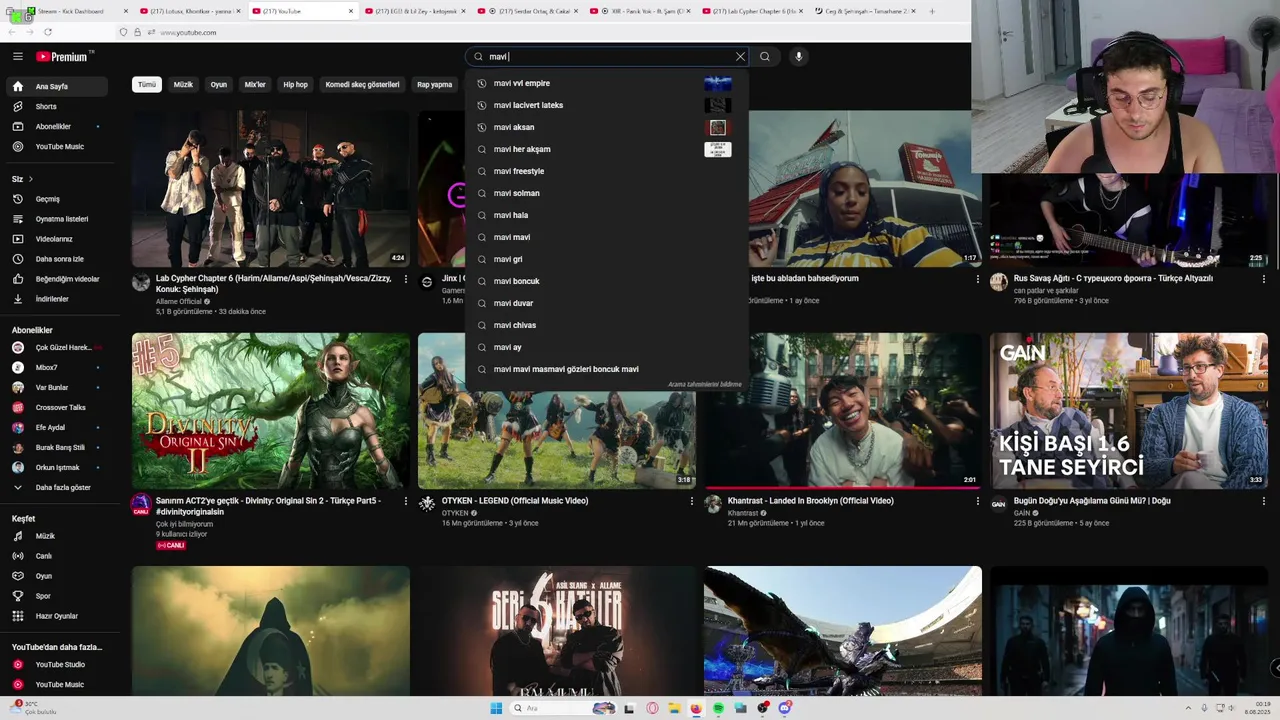Open YouTube Studio link
Image resolution: width=1280 pixels, height=720 pixels.
pyautogui.click(x=58, y=665)
